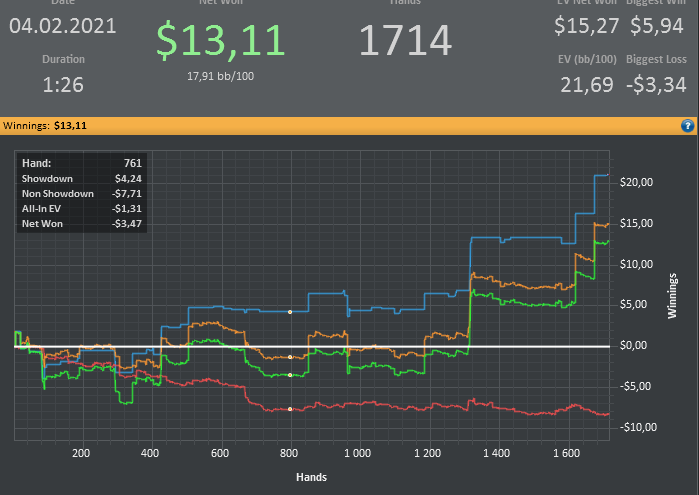699x495 pixels.
Task: Select the session date 04.02.2021
Action: tap(63, 26)
